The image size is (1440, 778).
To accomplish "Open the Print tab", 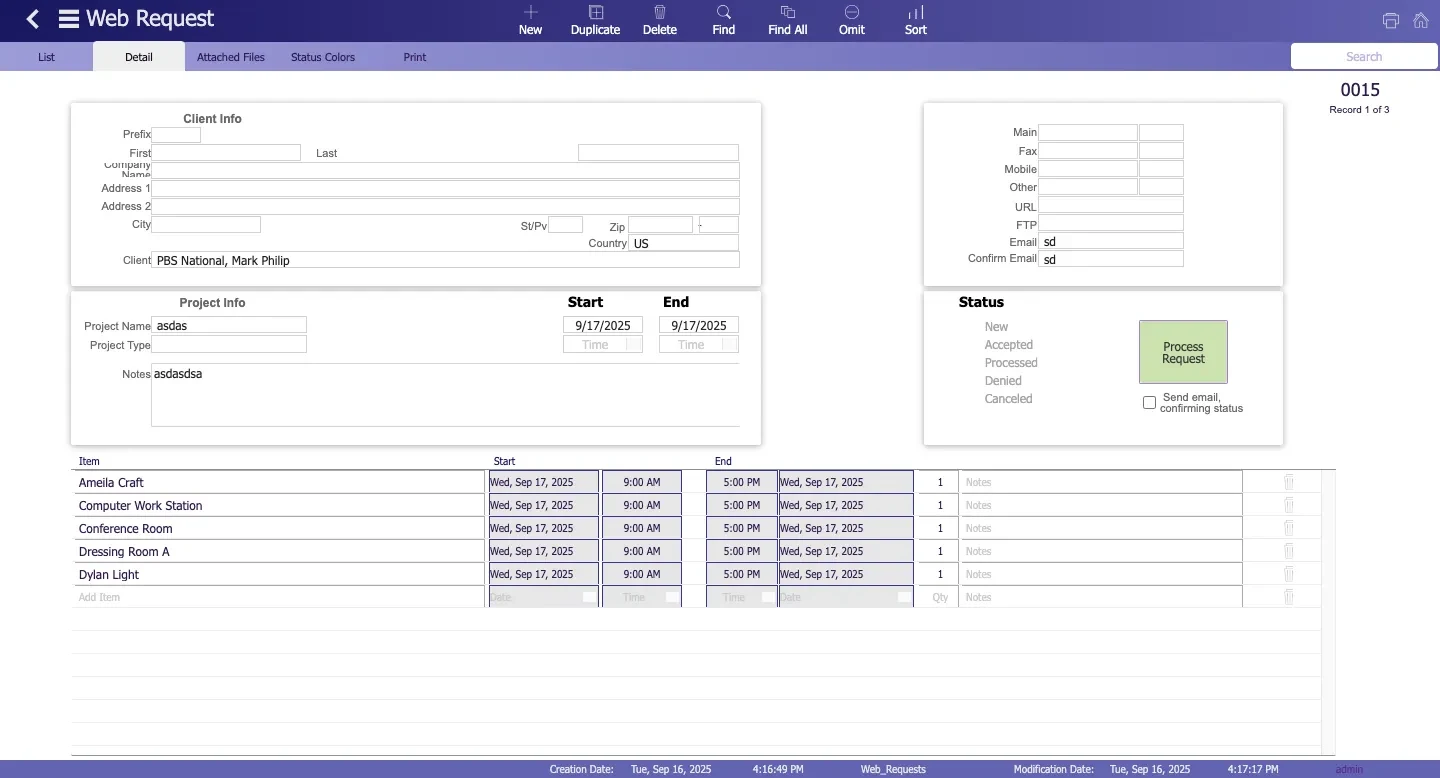I will (x=415, y=57).
